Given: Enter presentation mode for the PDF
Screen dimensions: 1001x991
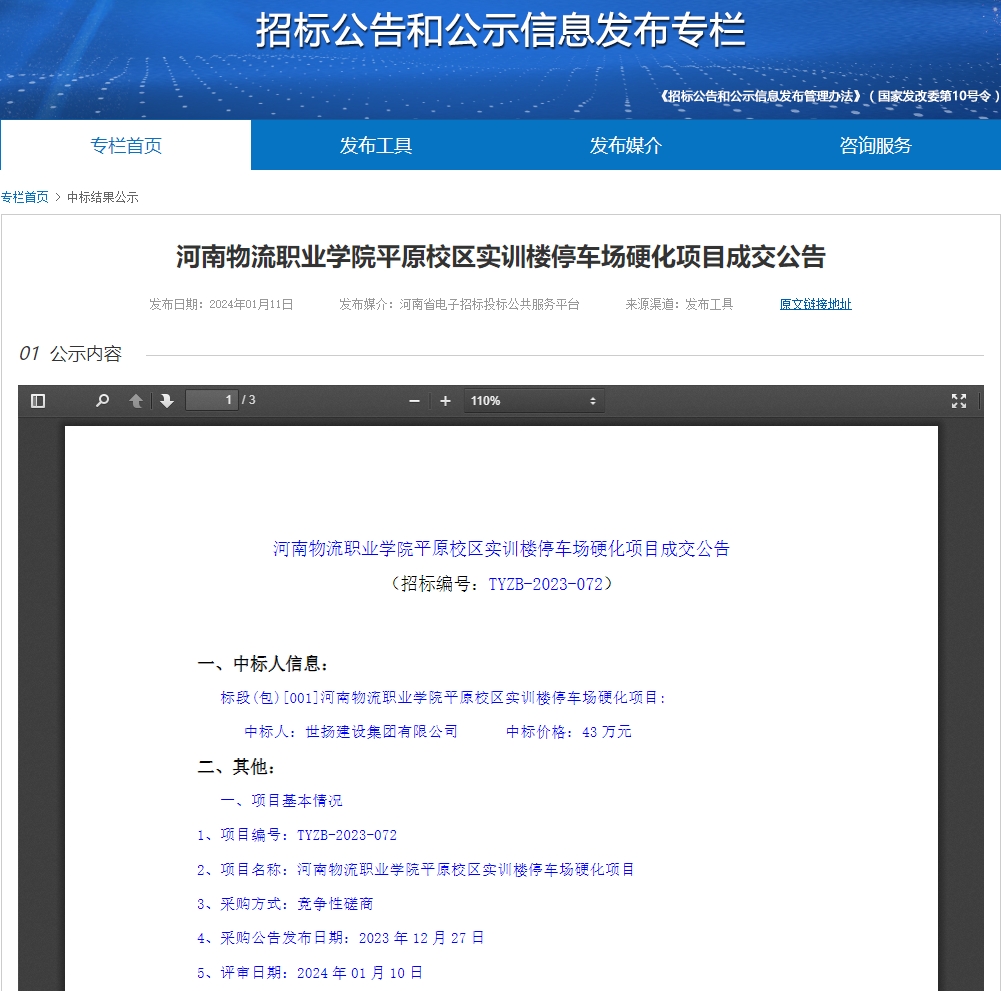Looking at the screenshot, I should pyautogui.click(x=958, y=400).
